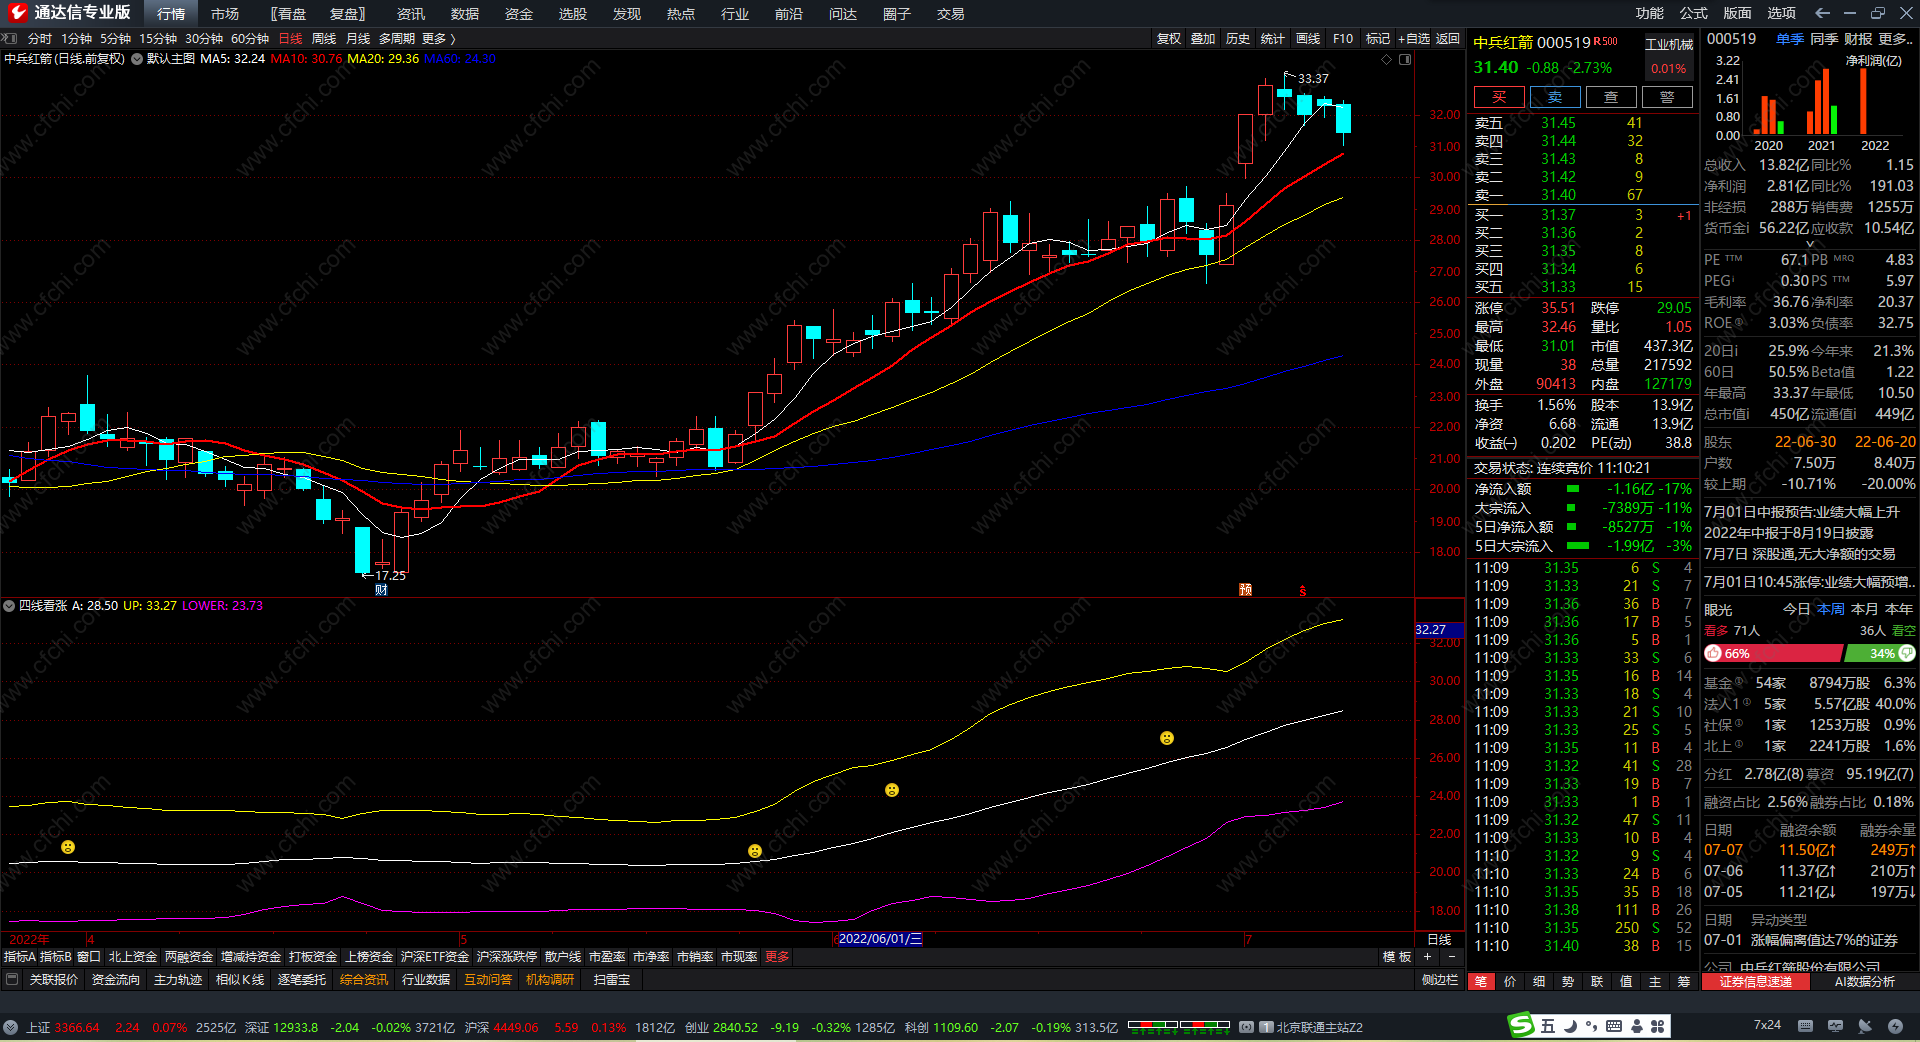This screenshot has width=1920, height=1042.
Task: Open the 选股 stock picker tab
Action: click(573, 14)
